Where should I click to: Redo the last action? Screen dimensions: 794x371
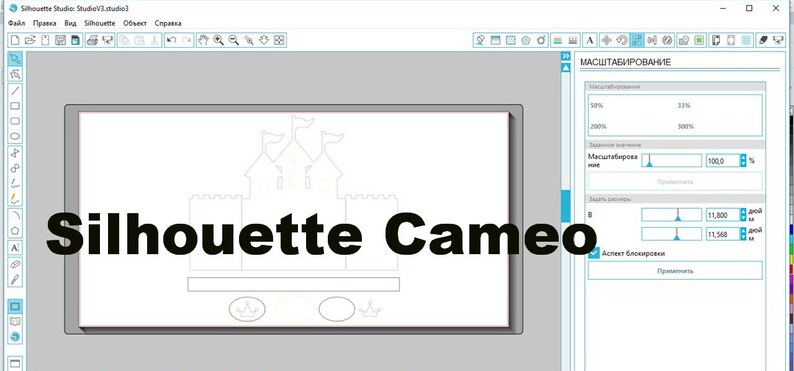point(186,40)
